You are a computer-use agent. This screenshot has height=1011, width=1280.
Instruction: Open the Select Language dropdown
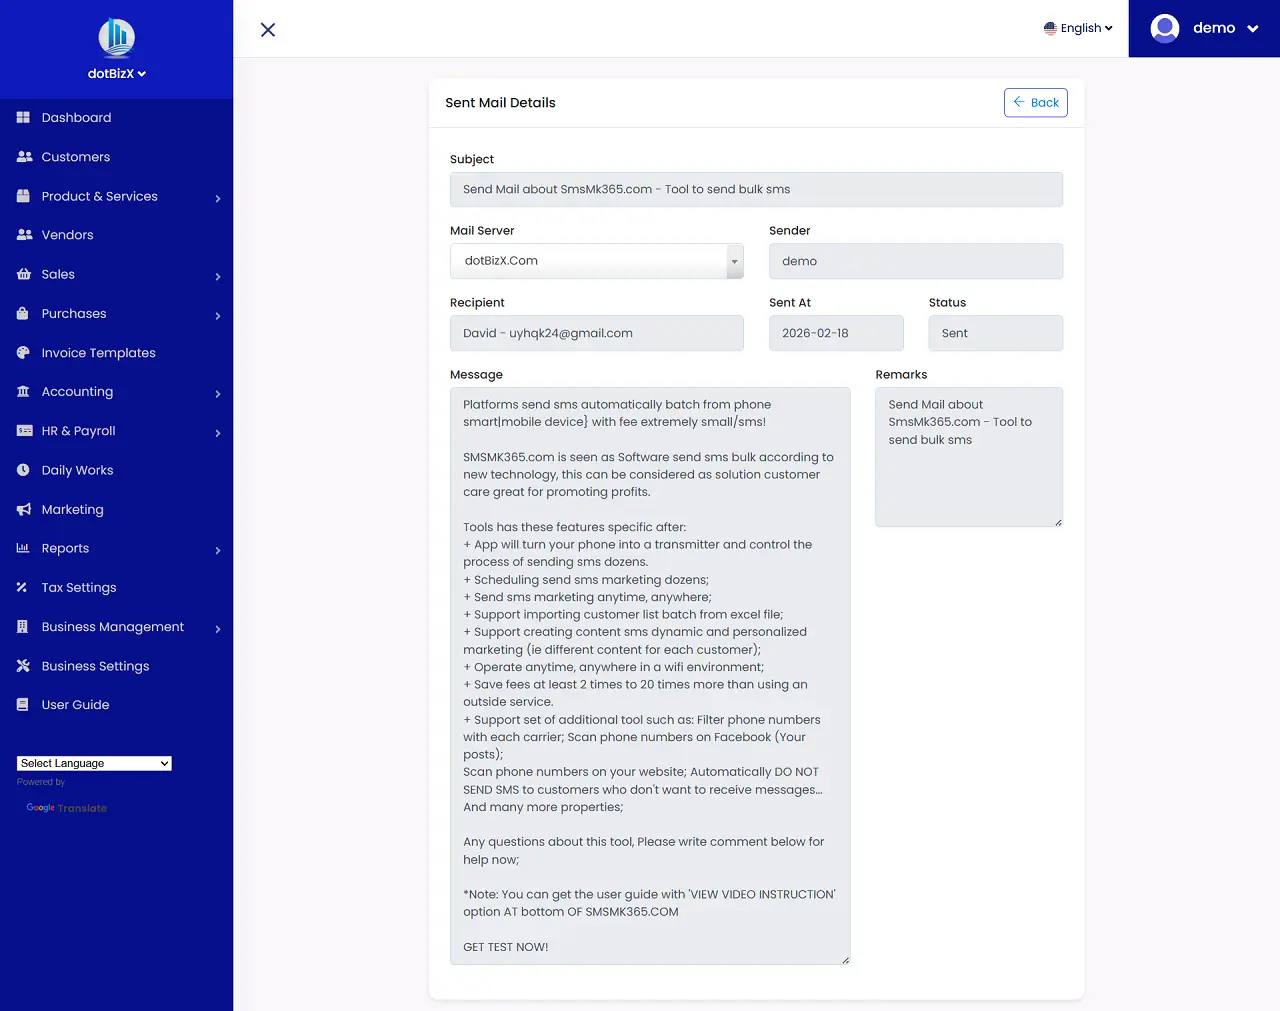(x=93, y=763)
